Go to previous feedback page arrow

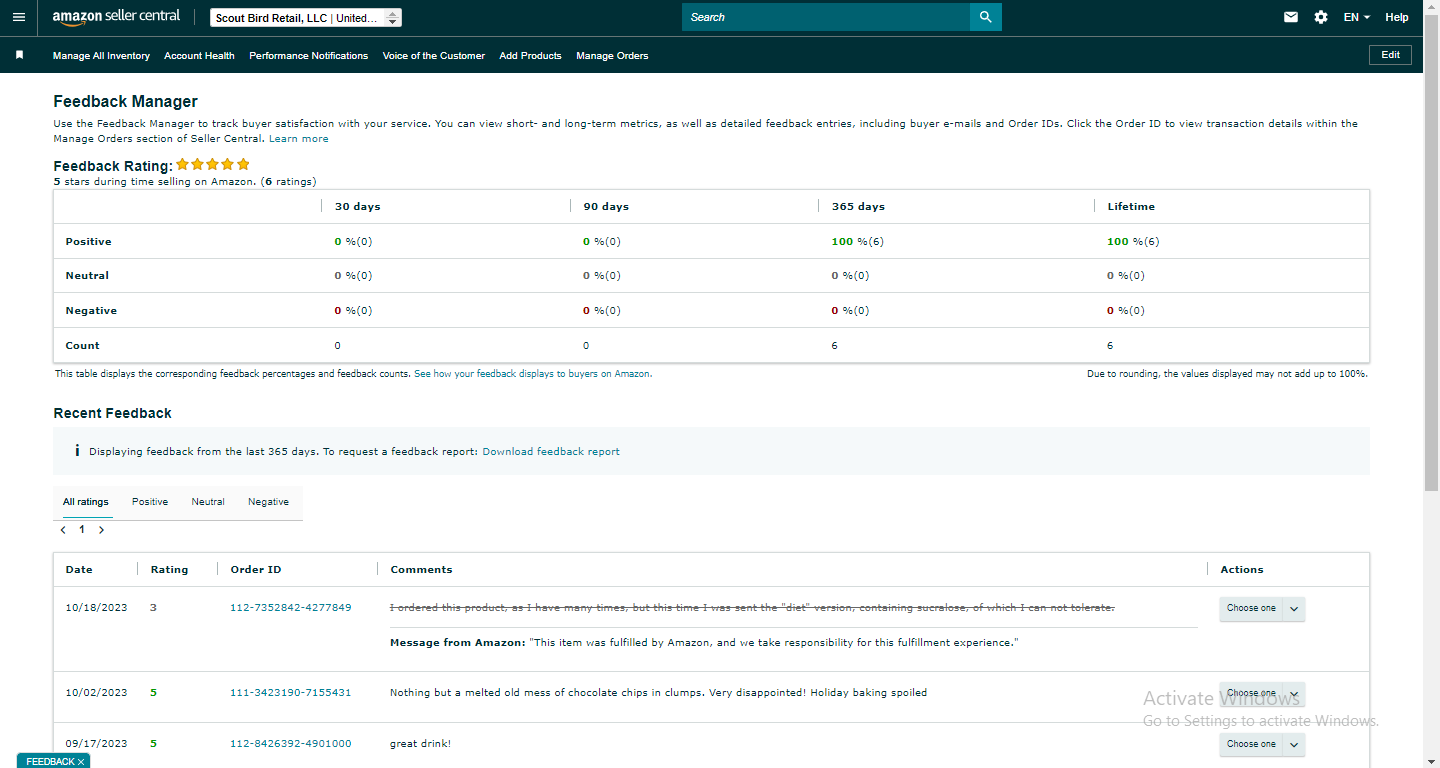64,530
